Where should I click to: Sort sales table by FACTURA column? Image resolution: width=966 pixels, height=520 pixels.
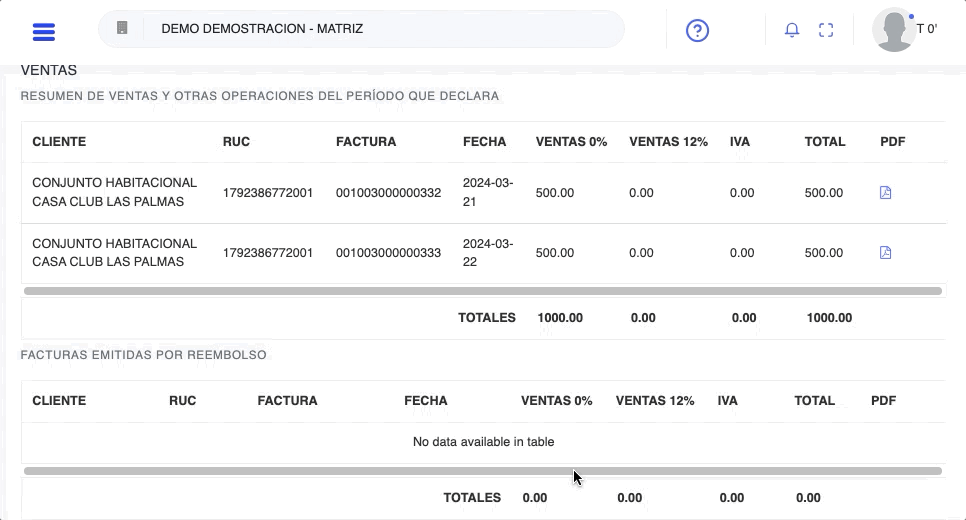point(366,142)
